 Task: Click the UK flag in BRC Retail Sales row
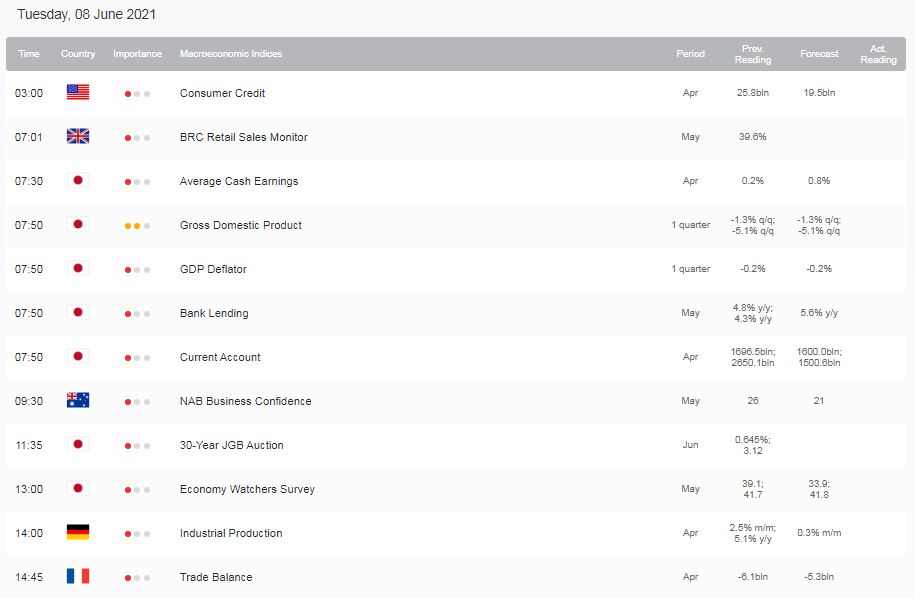78,136
